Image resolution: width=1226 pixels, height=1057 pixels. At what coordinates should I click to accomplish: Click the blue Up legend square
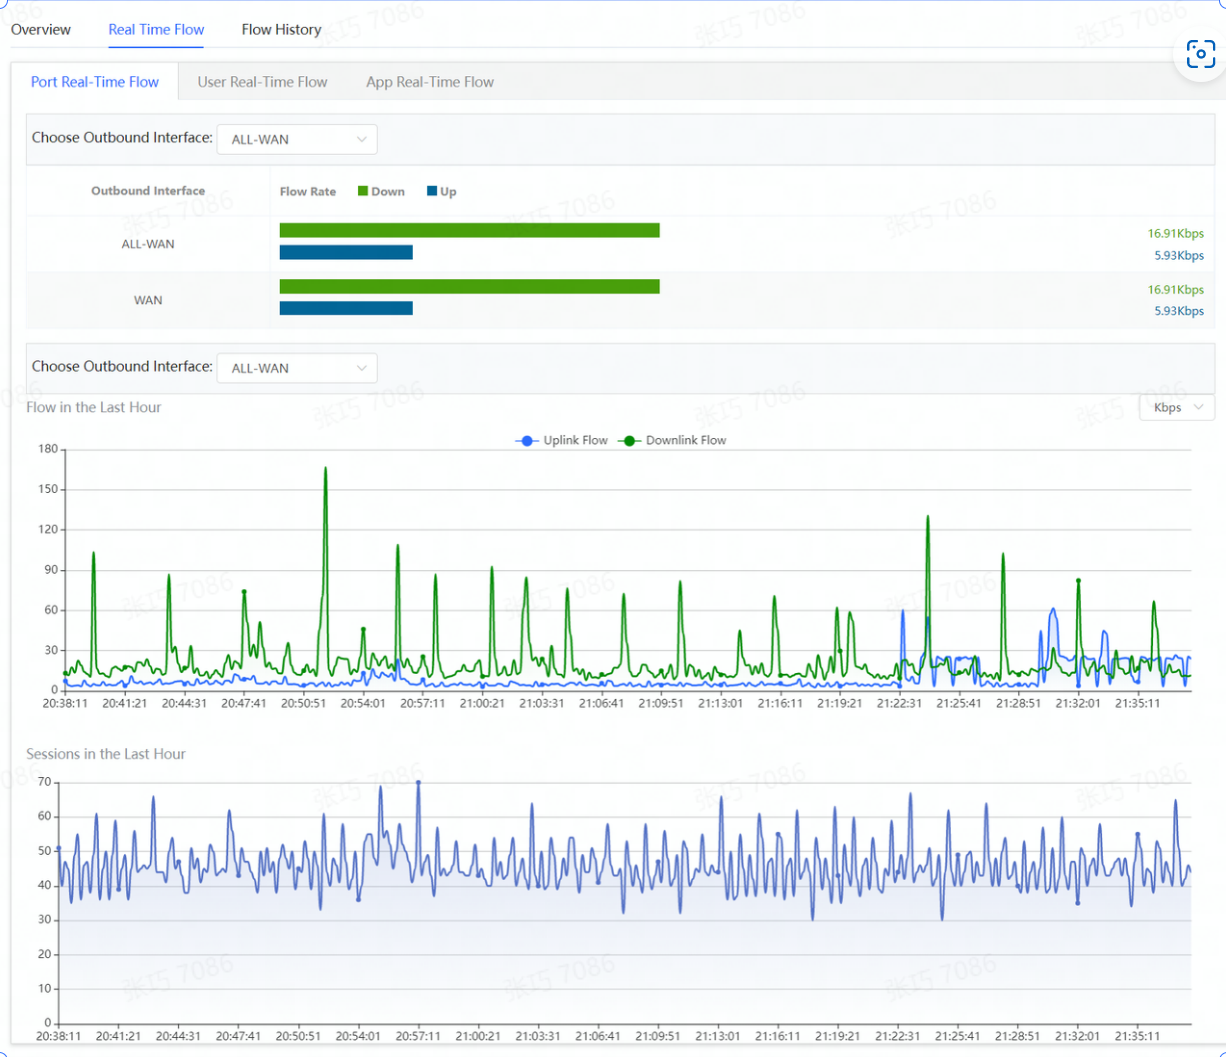pyautogui.click(x=432, y=191)
